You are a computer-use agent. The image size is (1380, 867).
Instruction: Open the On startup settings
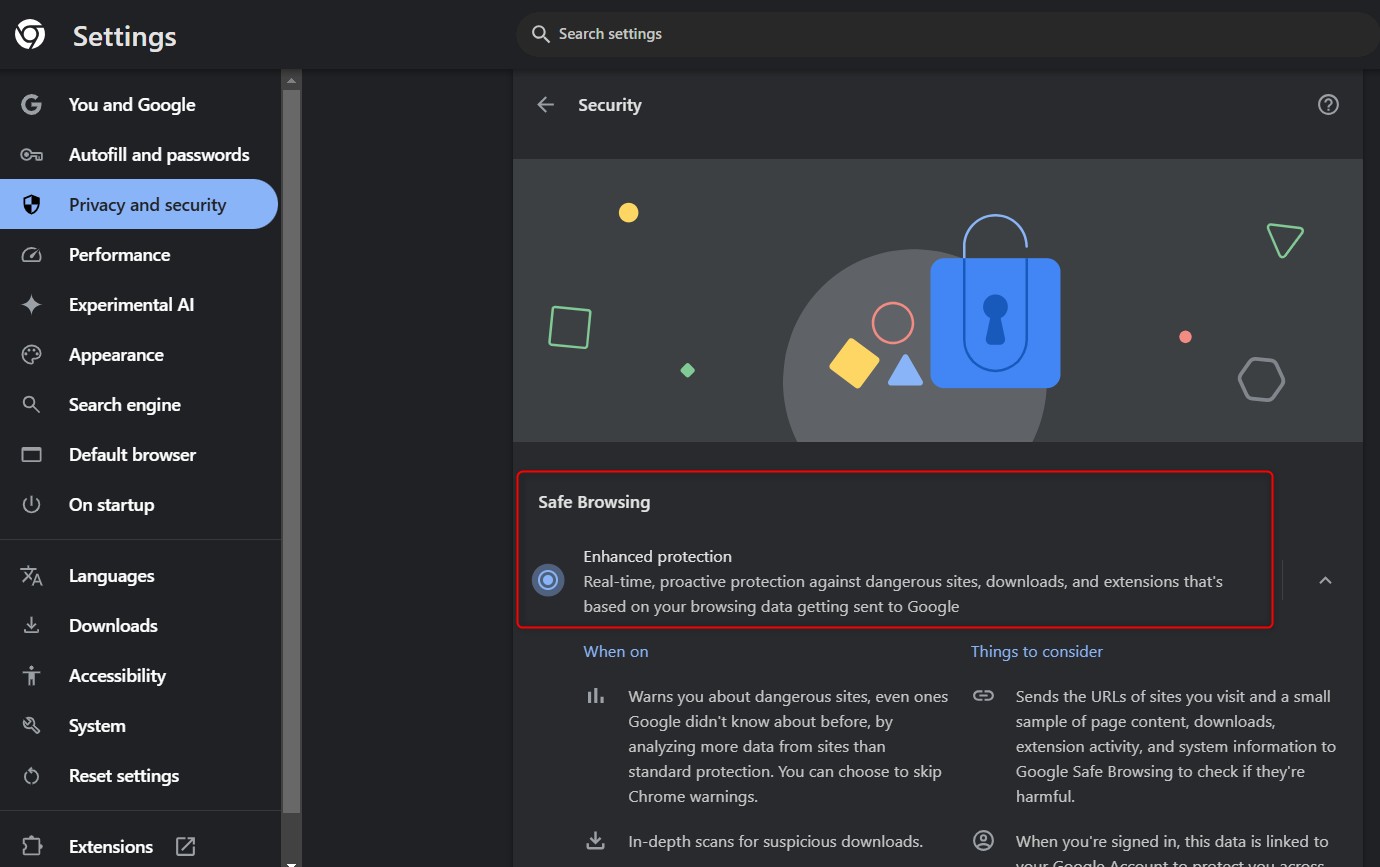coord(111,505)
